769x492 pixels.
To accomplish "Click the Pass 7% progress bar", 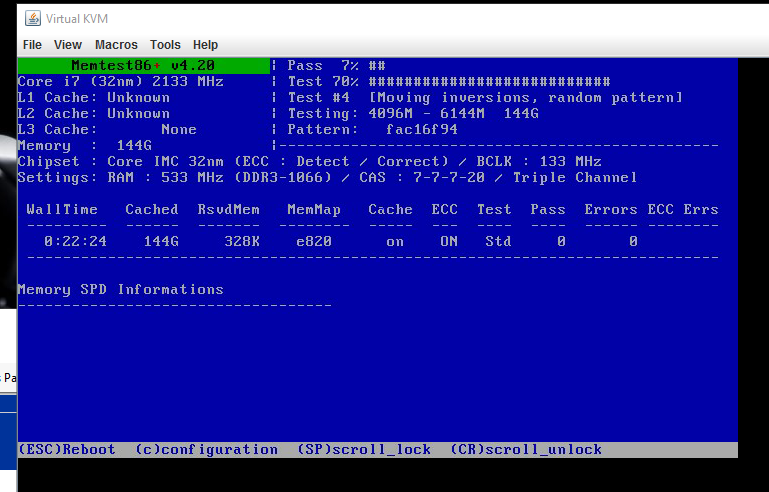I will coord(377,65).
